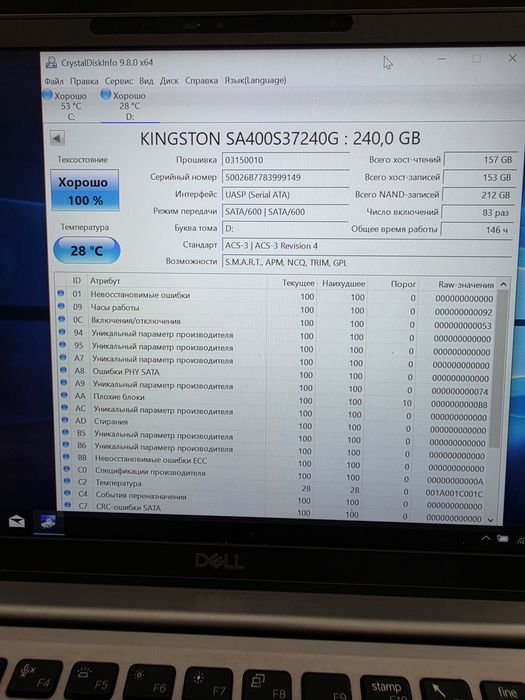The image size is (525, 700).
Task: Click the volume letter field D:
Action: pos(285,229)
